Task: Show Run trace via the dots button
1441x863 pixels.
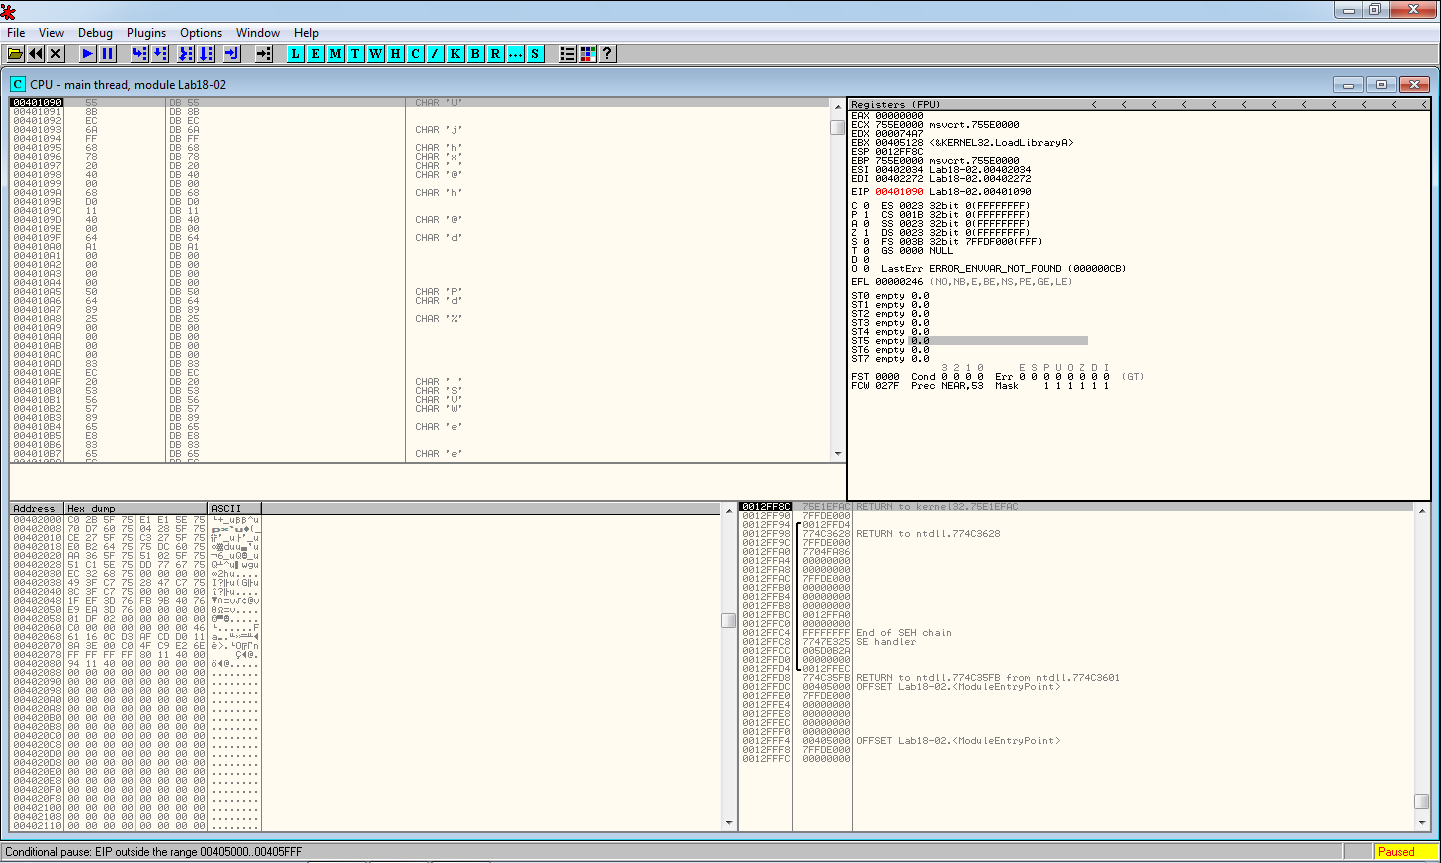Action: [x=516, y=54]
